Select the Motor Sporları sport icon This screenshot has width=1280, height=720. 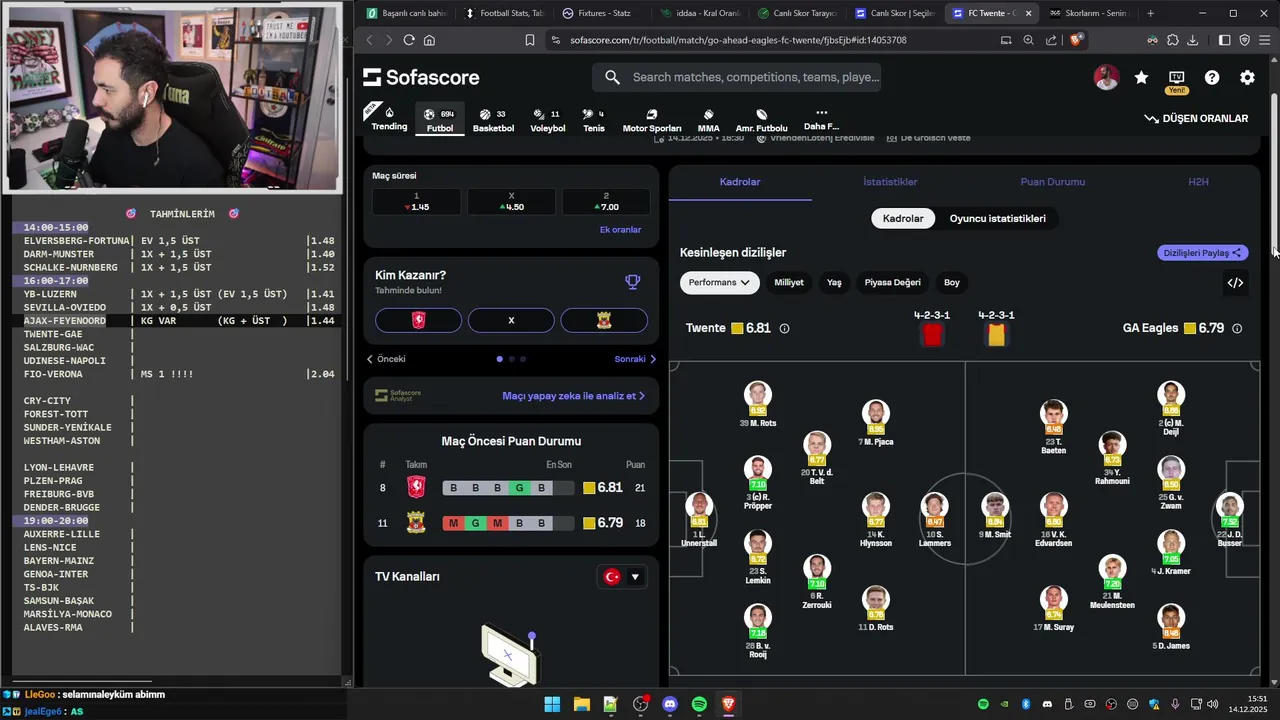(x=652, y=121)
